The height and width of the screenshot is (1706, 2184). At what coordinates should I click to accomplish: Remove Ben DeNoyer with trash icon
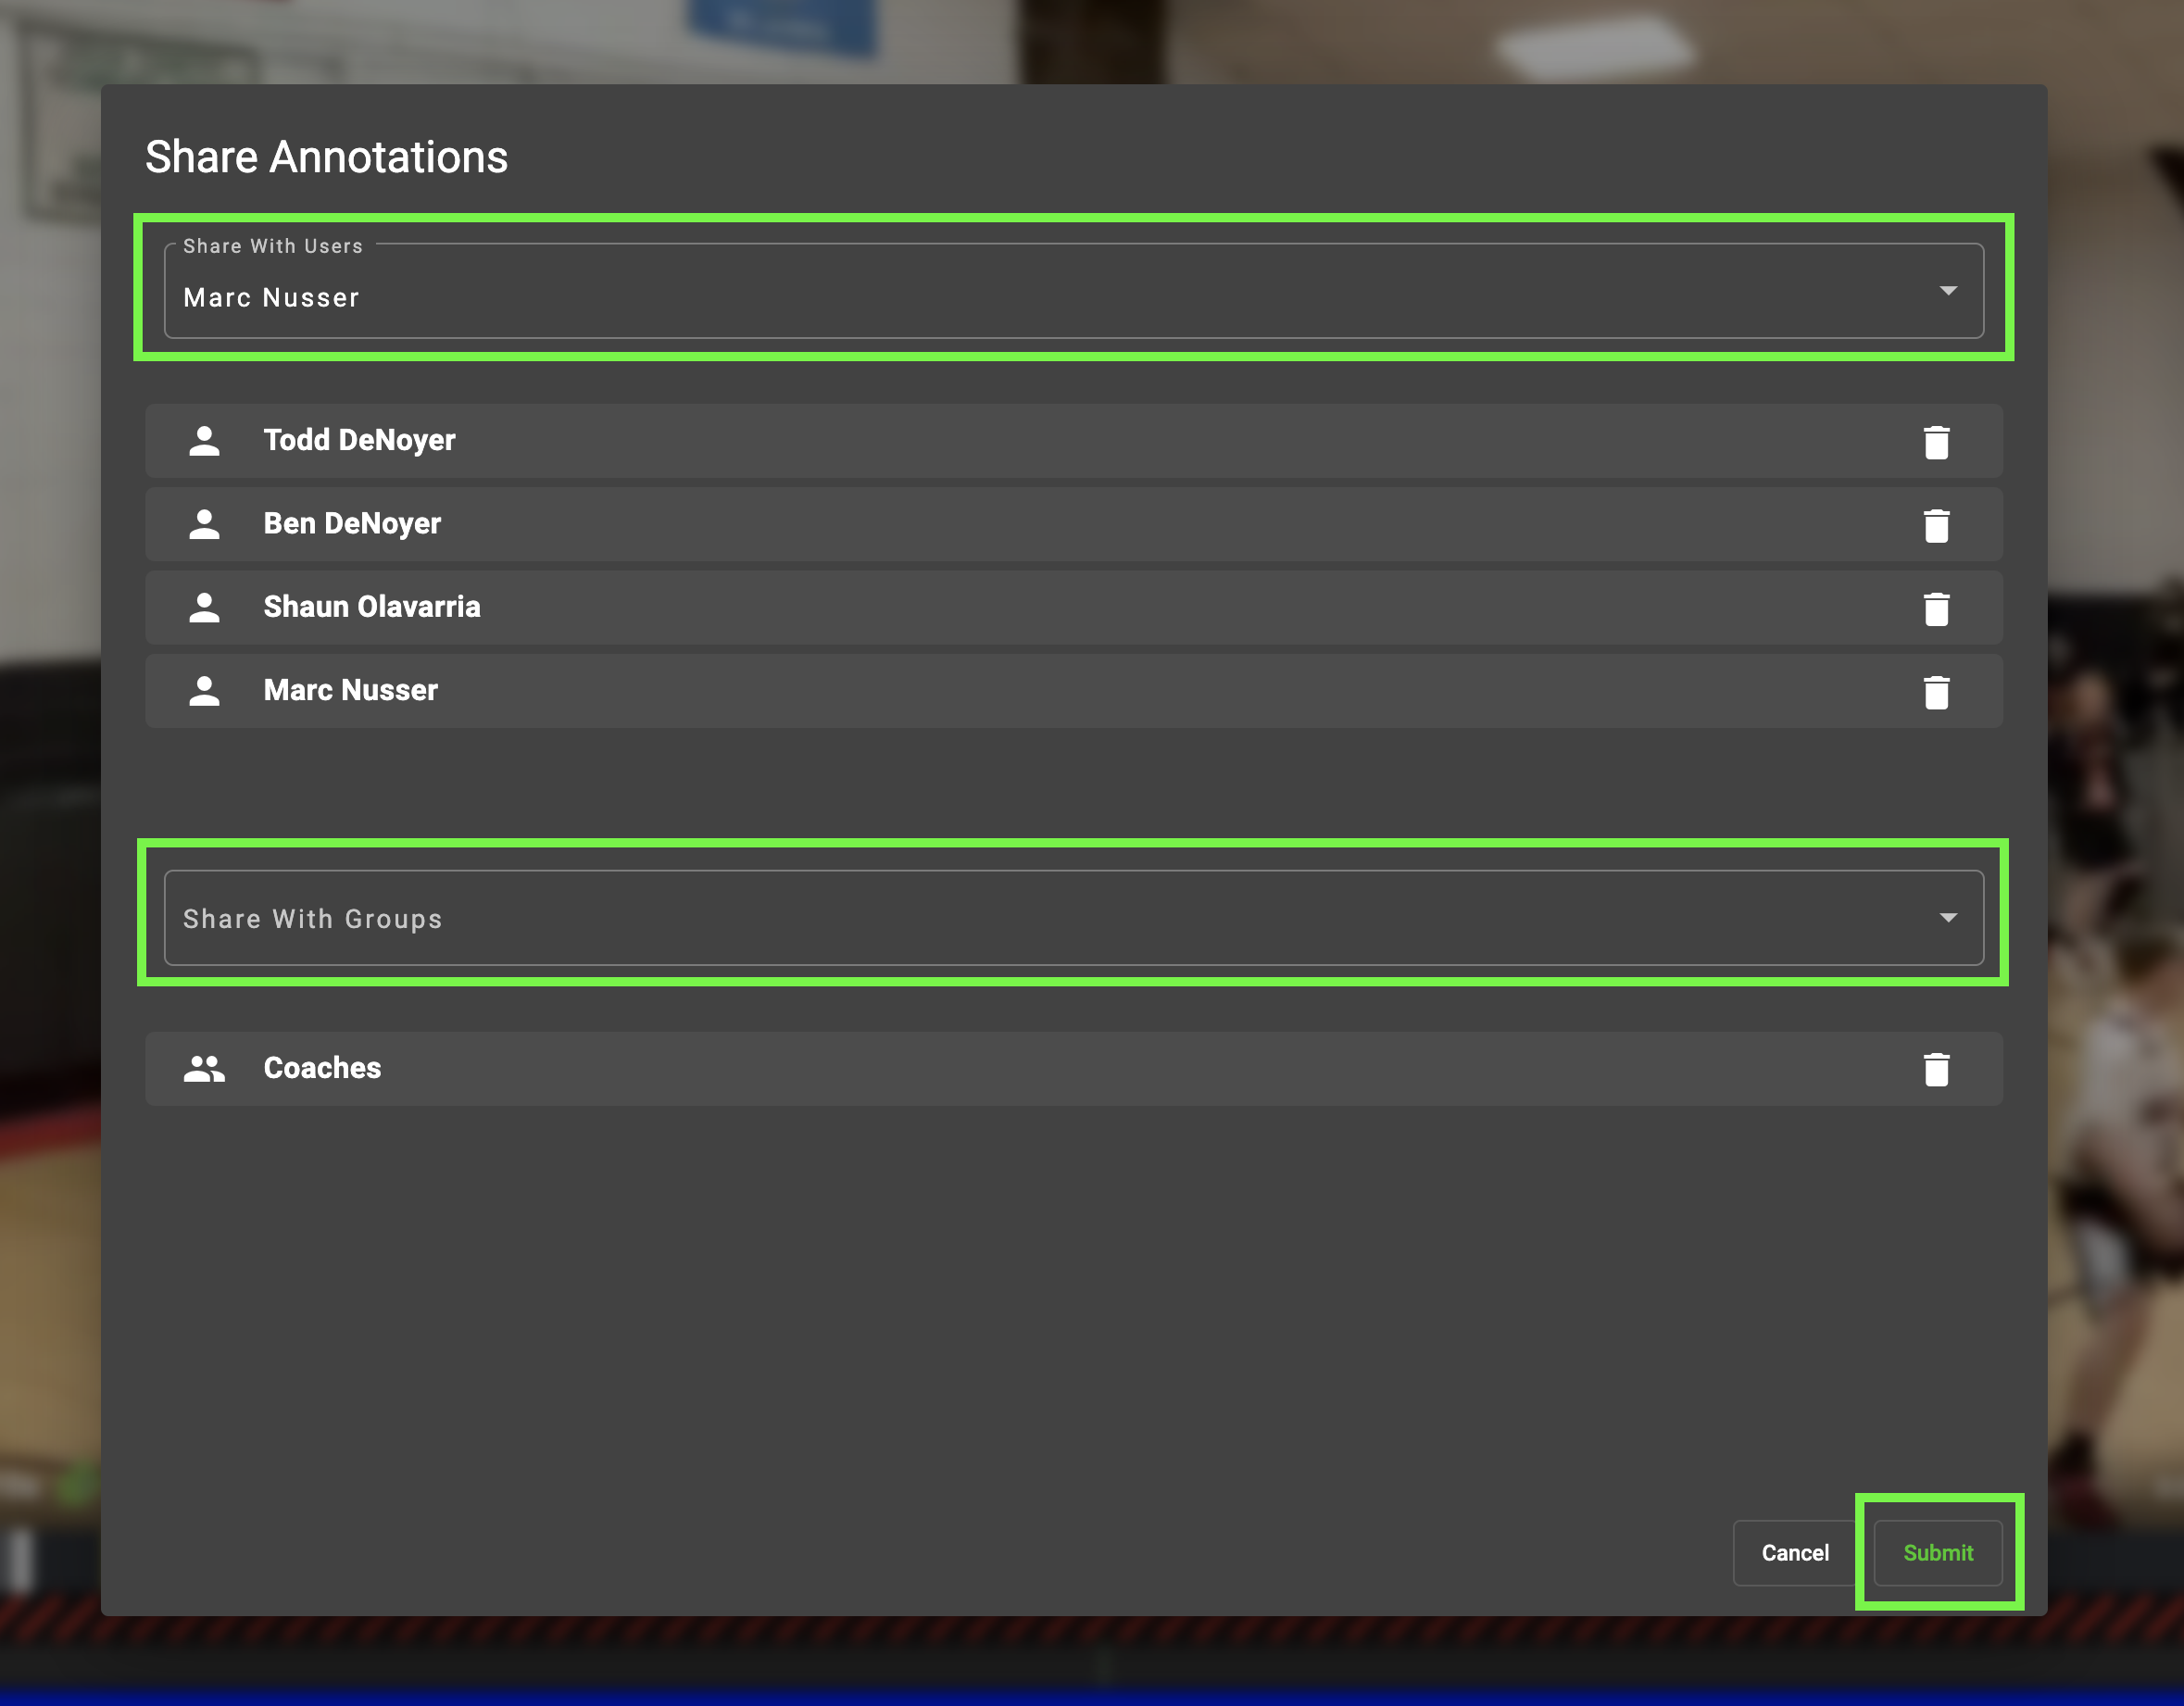1936,525
